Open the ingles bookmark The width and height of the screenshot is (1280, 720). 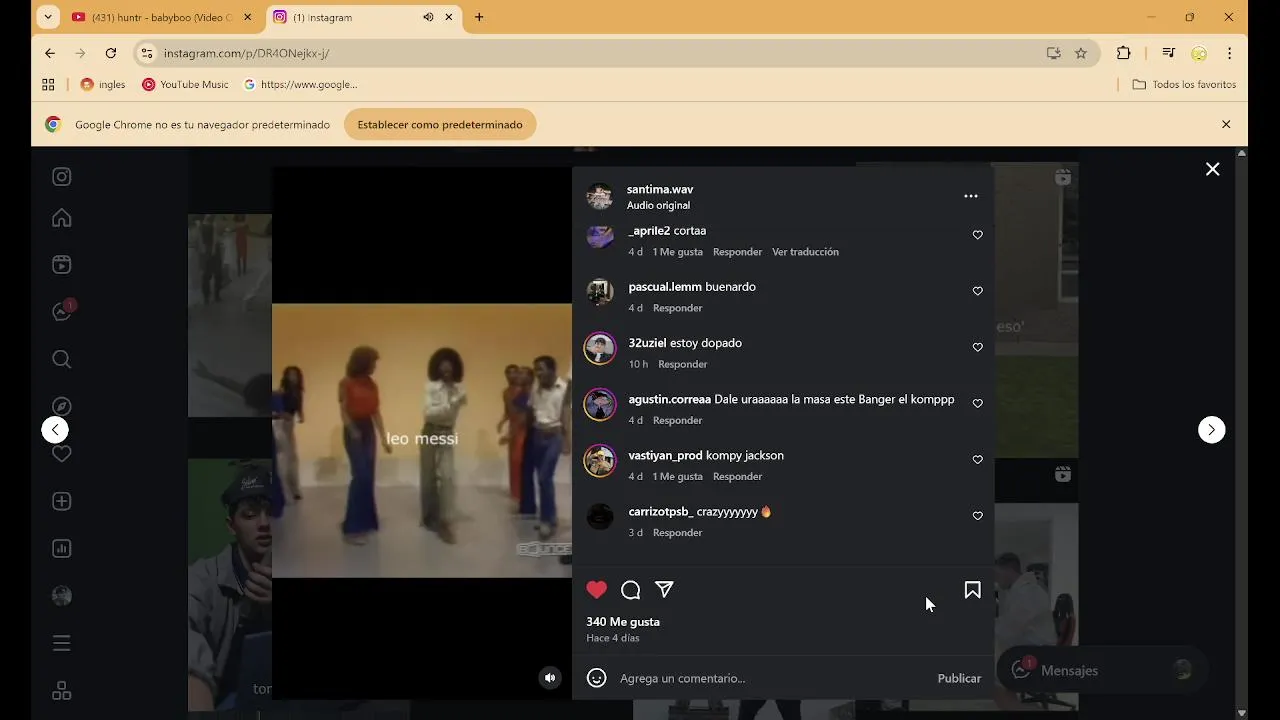click(x=103, y=85)
